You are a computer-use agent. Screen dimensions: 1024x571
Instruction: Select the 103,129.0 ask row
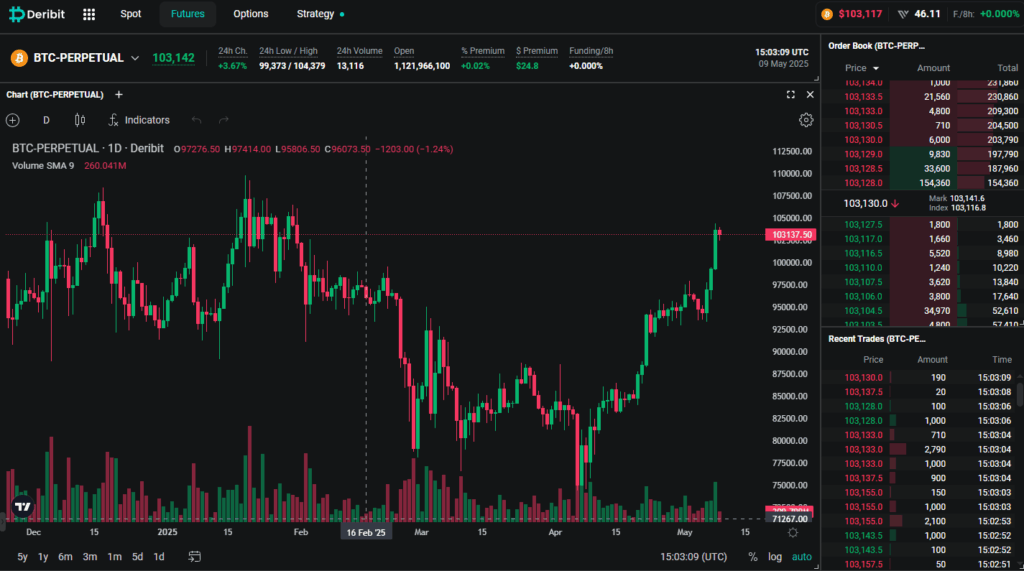[922, 154]
